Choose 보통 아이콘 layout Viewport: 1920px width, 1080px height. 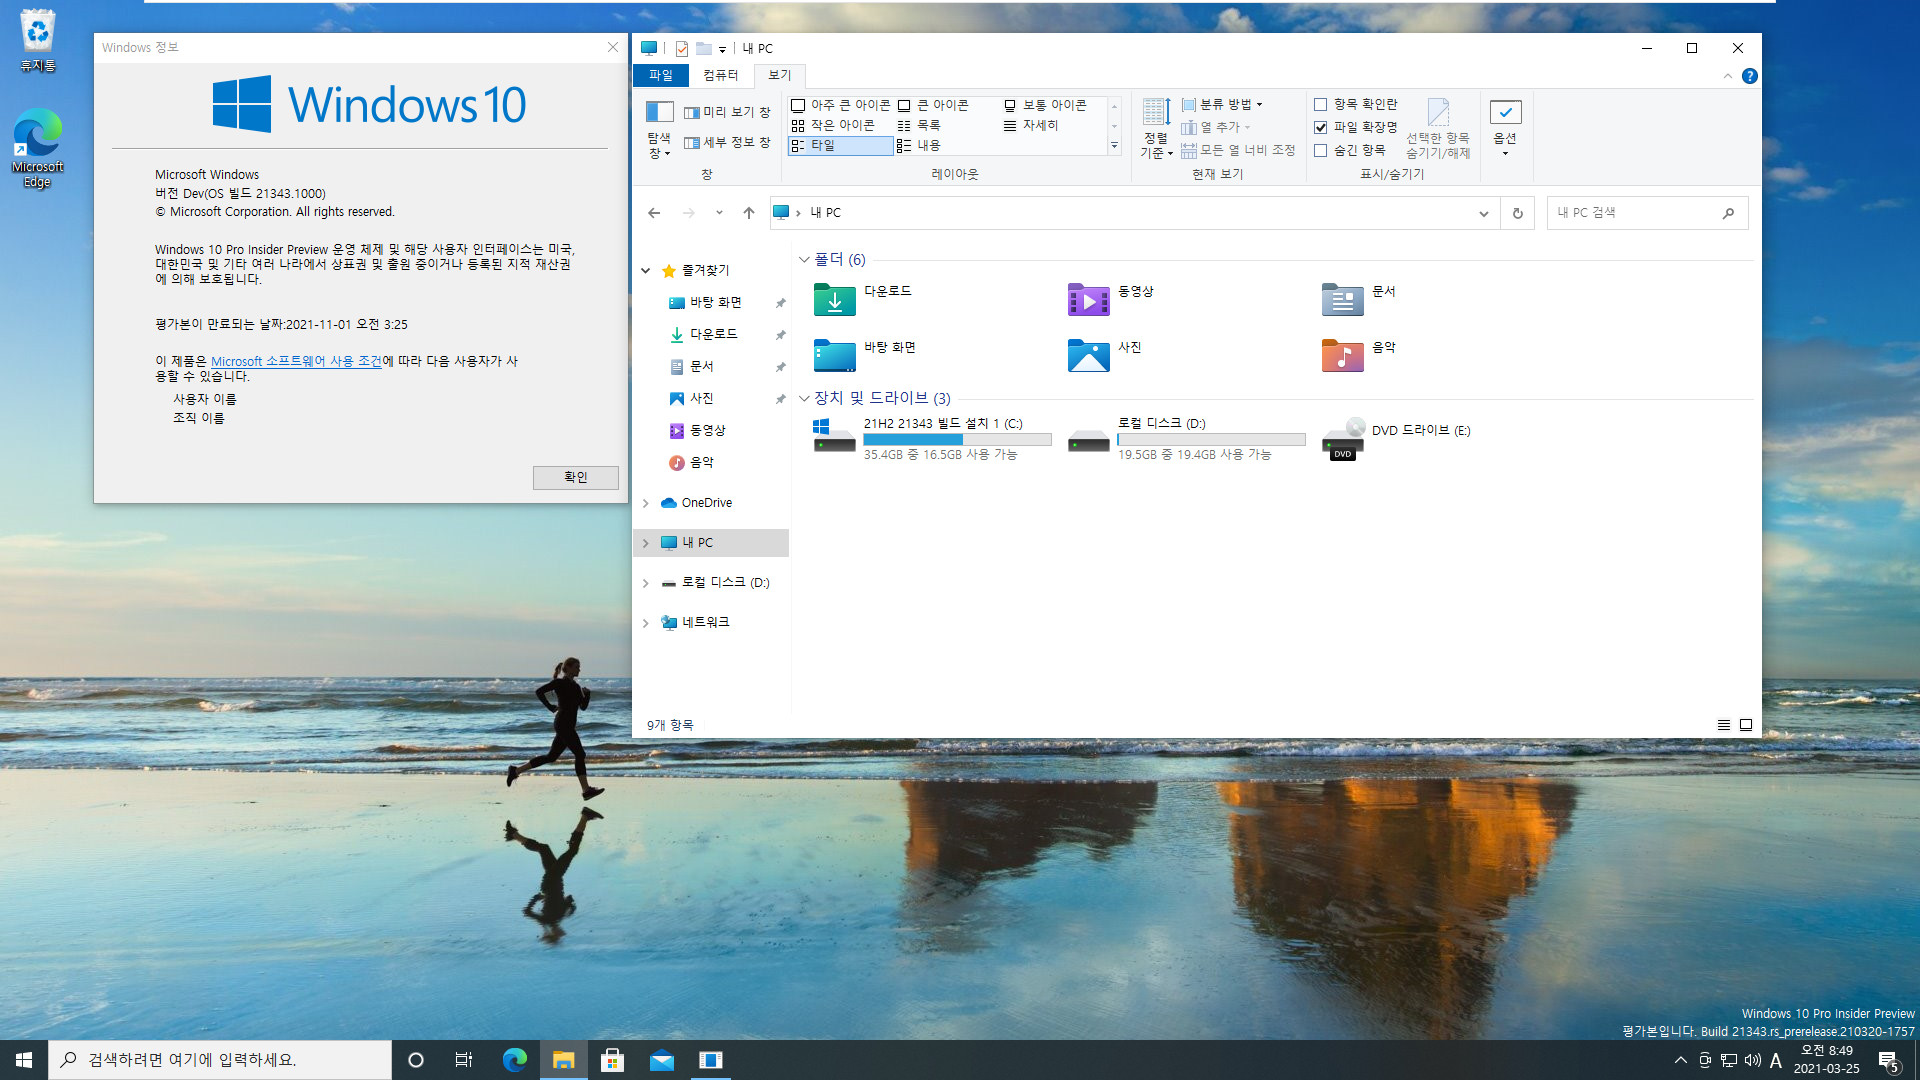[1045, 105]
